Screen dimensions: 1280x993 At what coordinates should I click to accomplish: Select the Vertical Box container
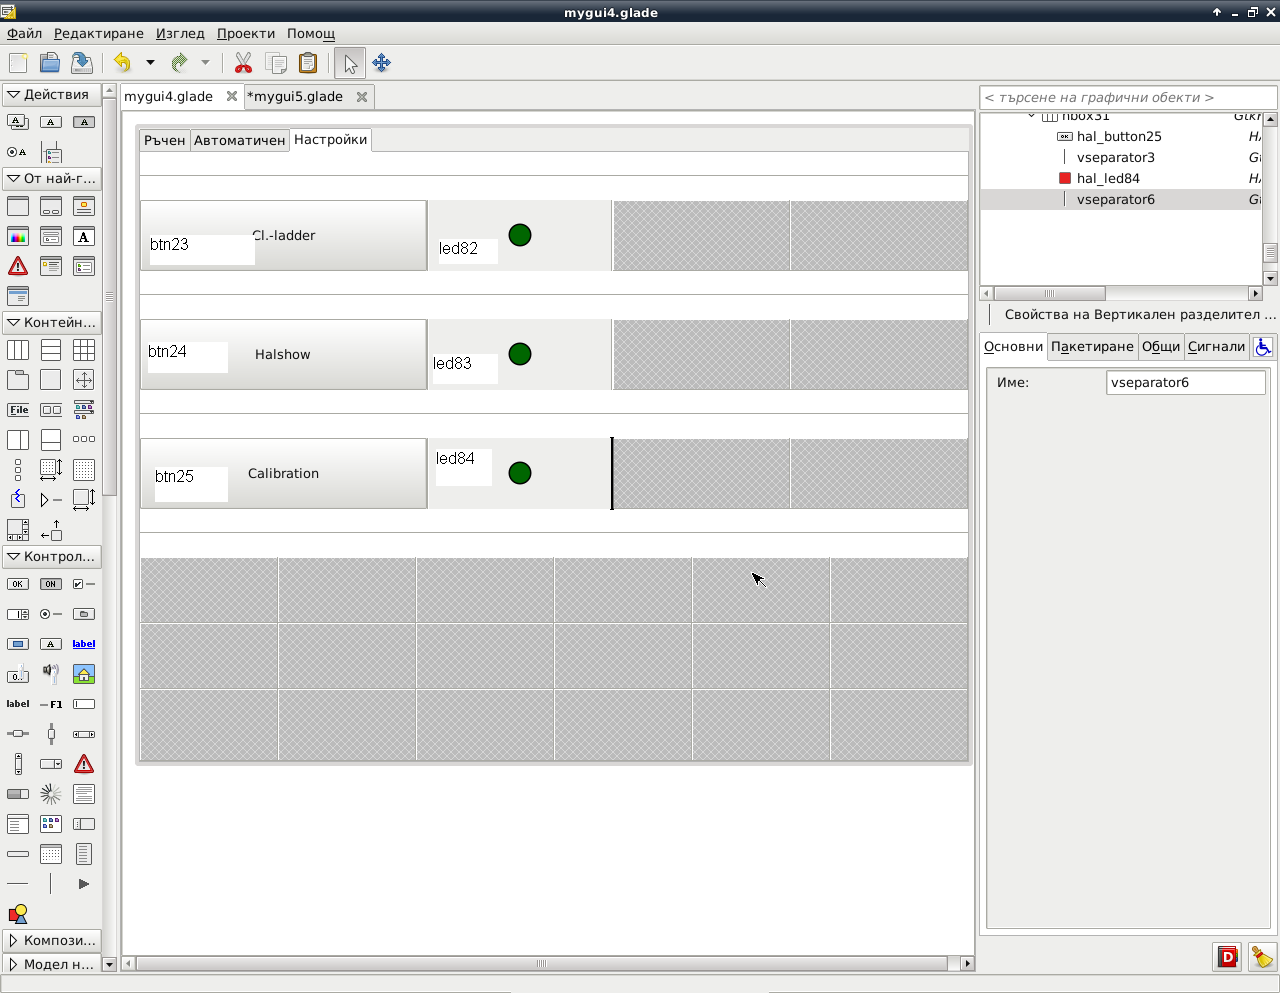point(51,350)
